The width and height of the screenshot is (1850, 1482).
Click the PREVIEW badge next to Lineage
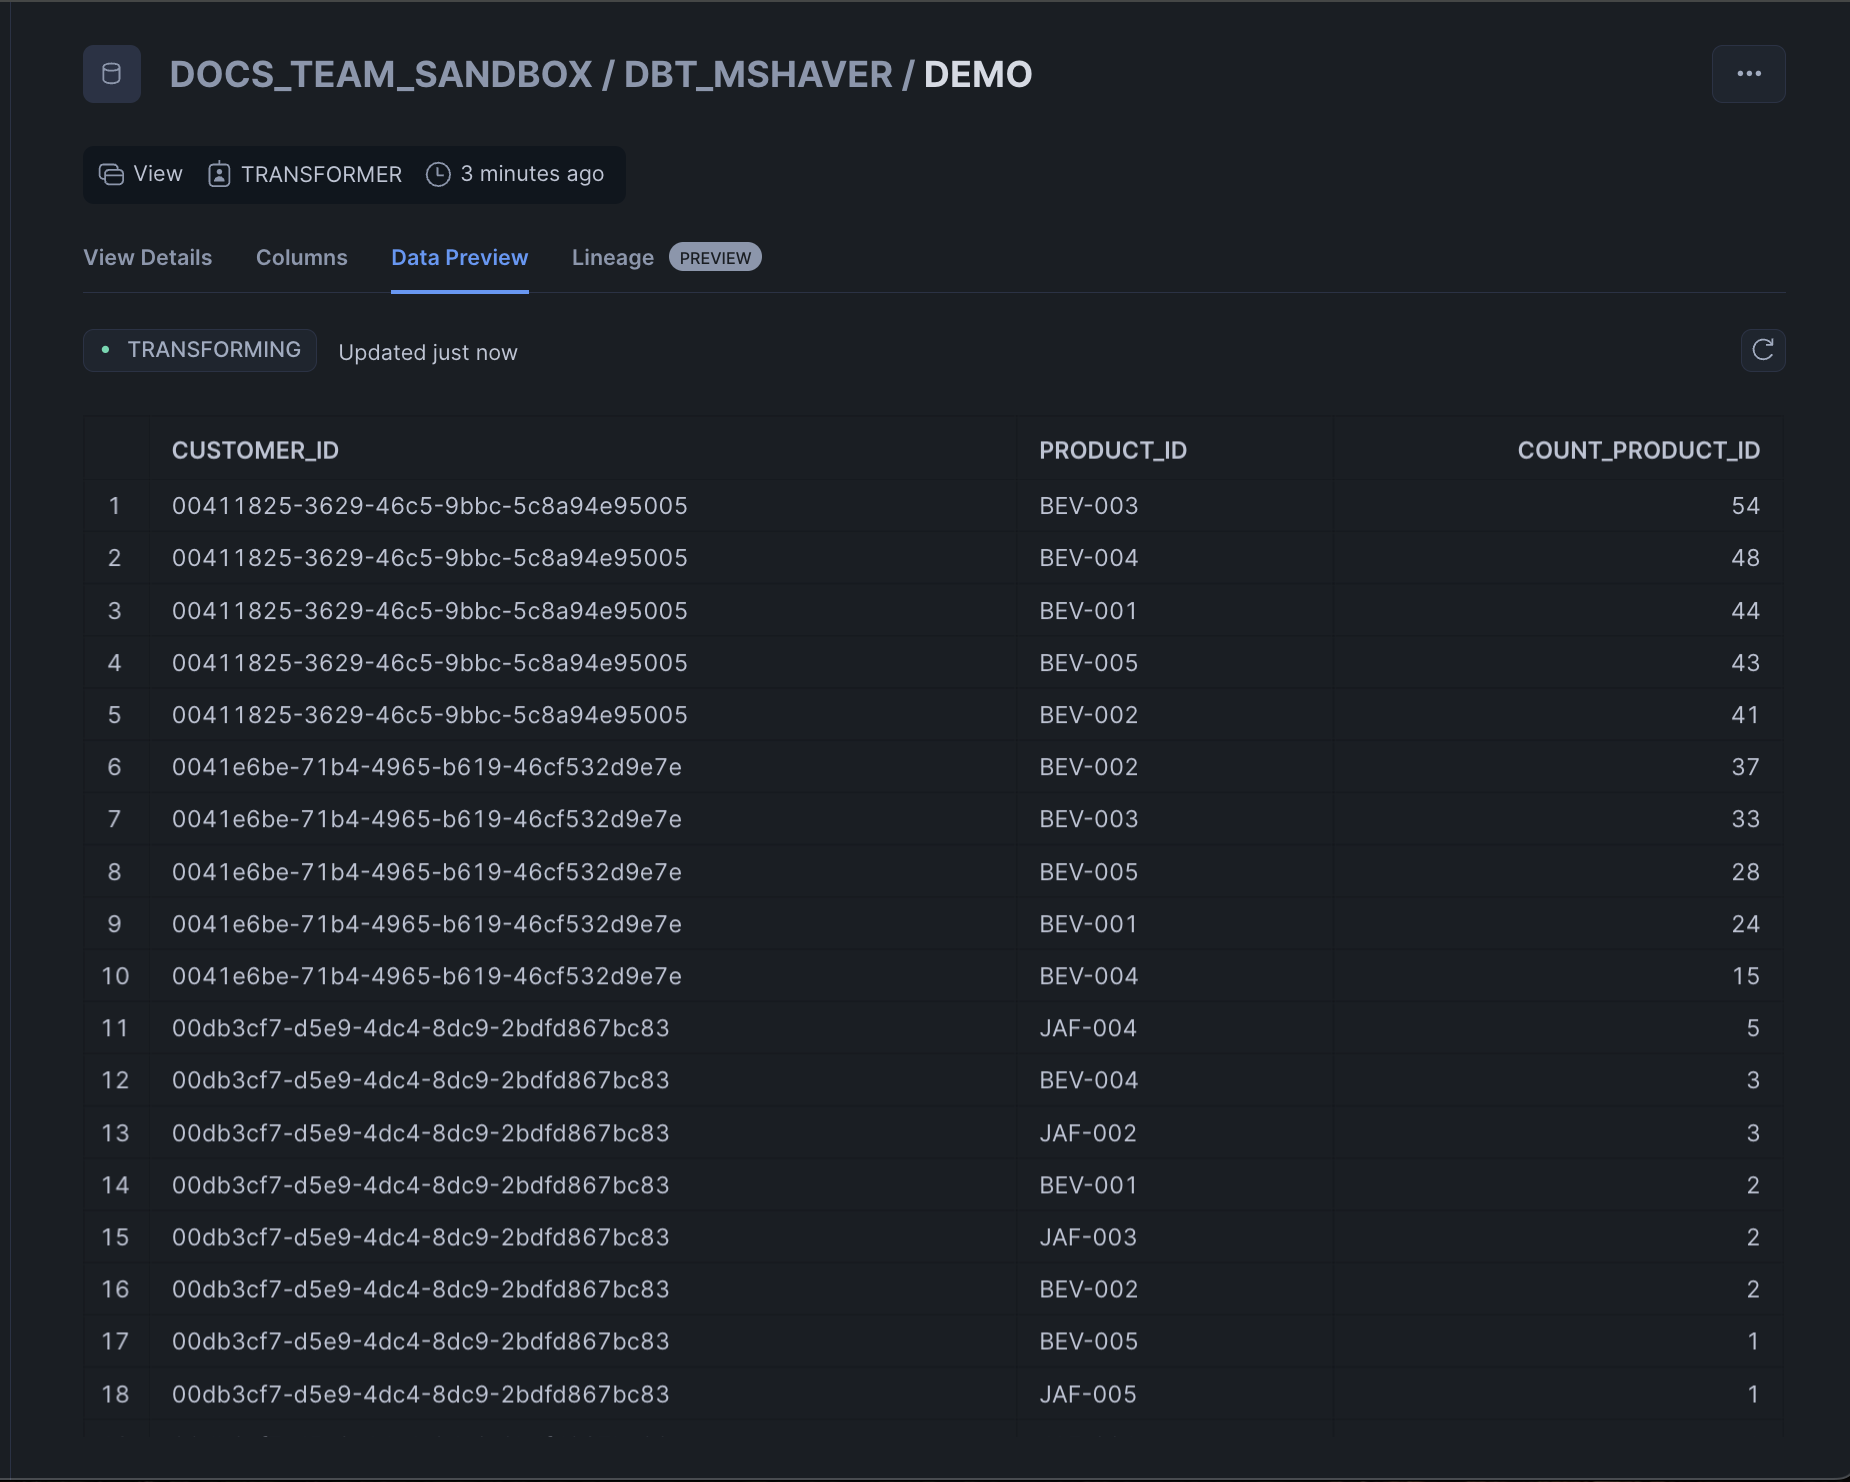(x=715, y=257)
